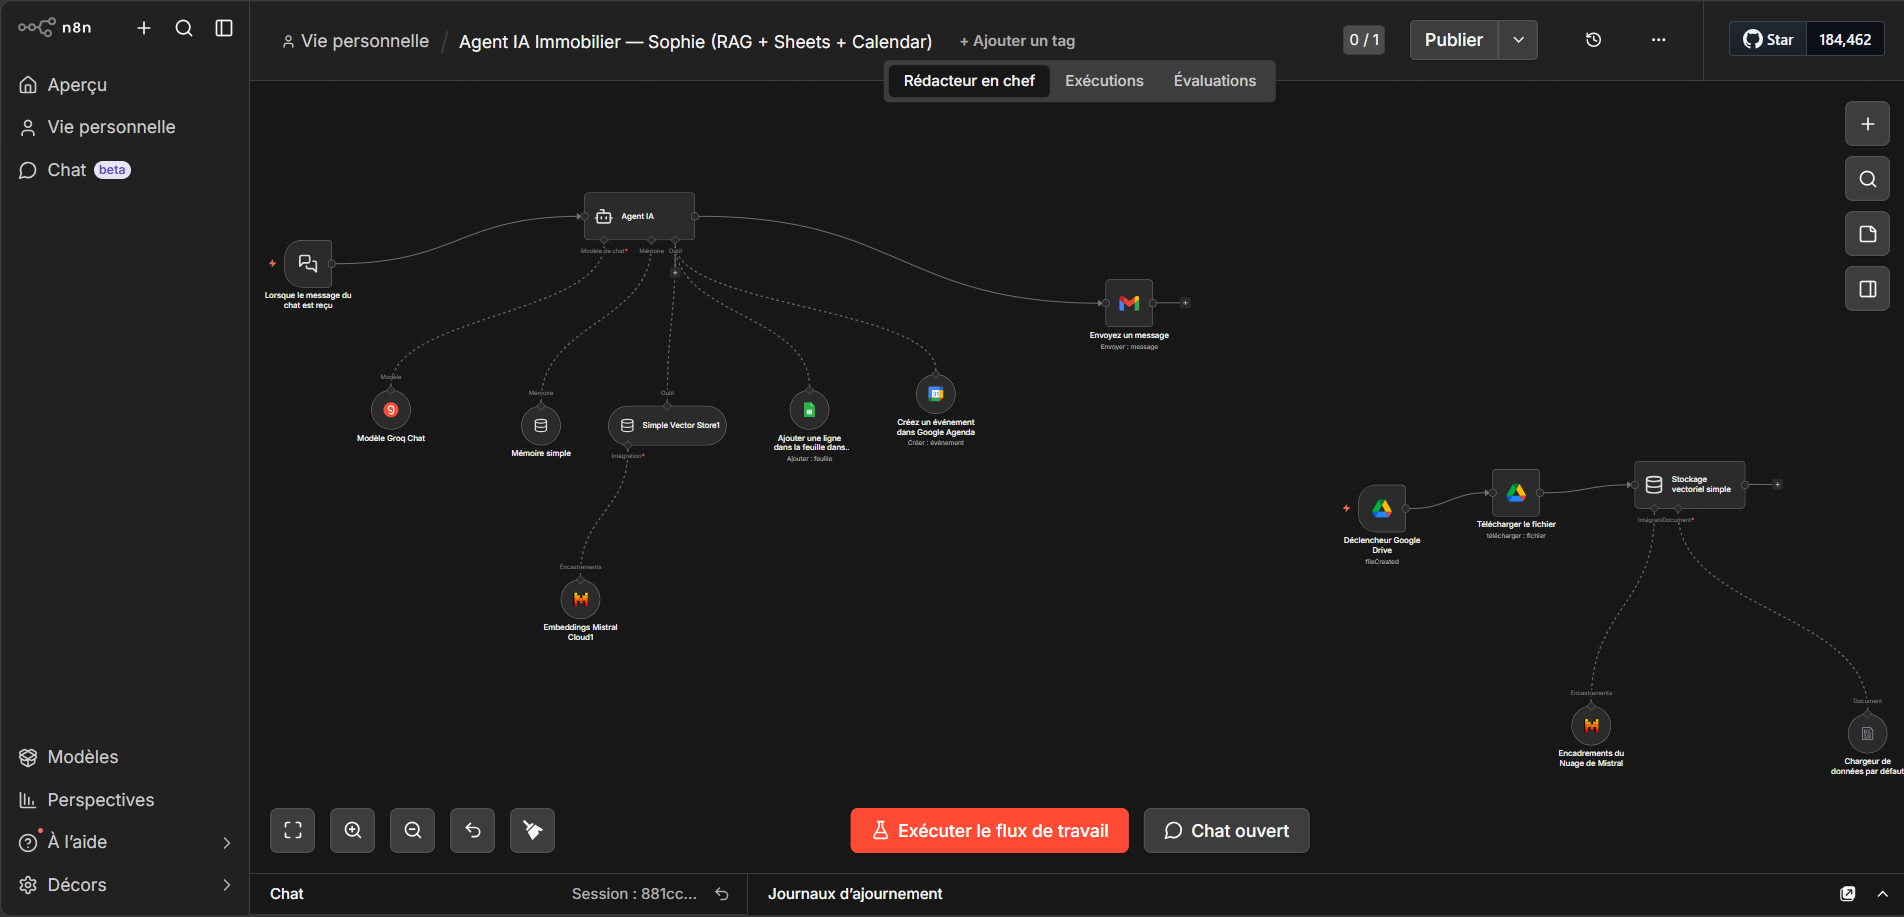Open the workflow history clock icon

[1593, 40]
